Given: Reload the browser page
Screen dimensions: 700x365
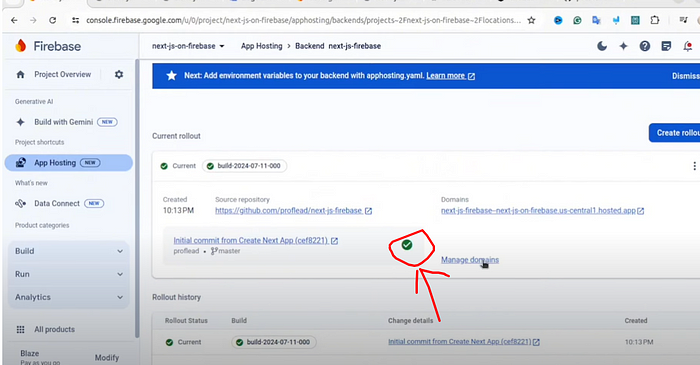Looking at the screenshot, I should (53, 20).
